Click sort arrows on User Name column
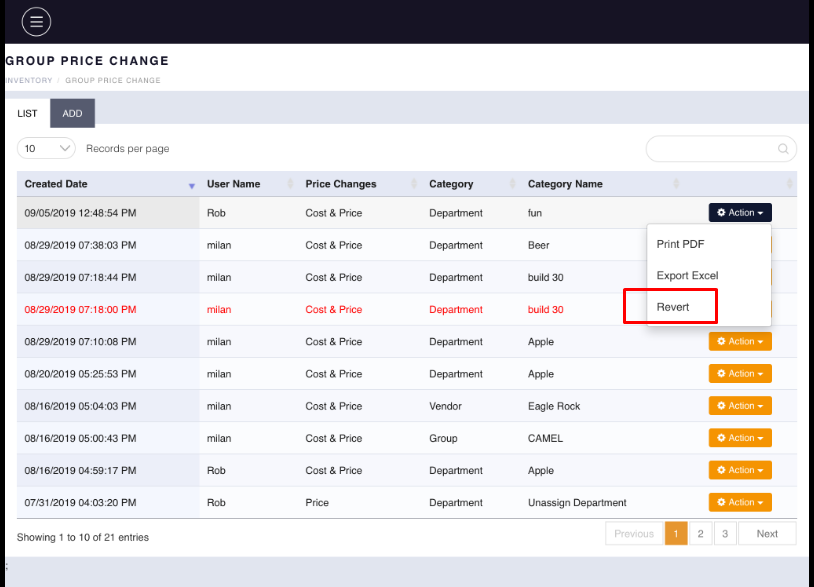814x587 pixels. (x=290, y=185)
